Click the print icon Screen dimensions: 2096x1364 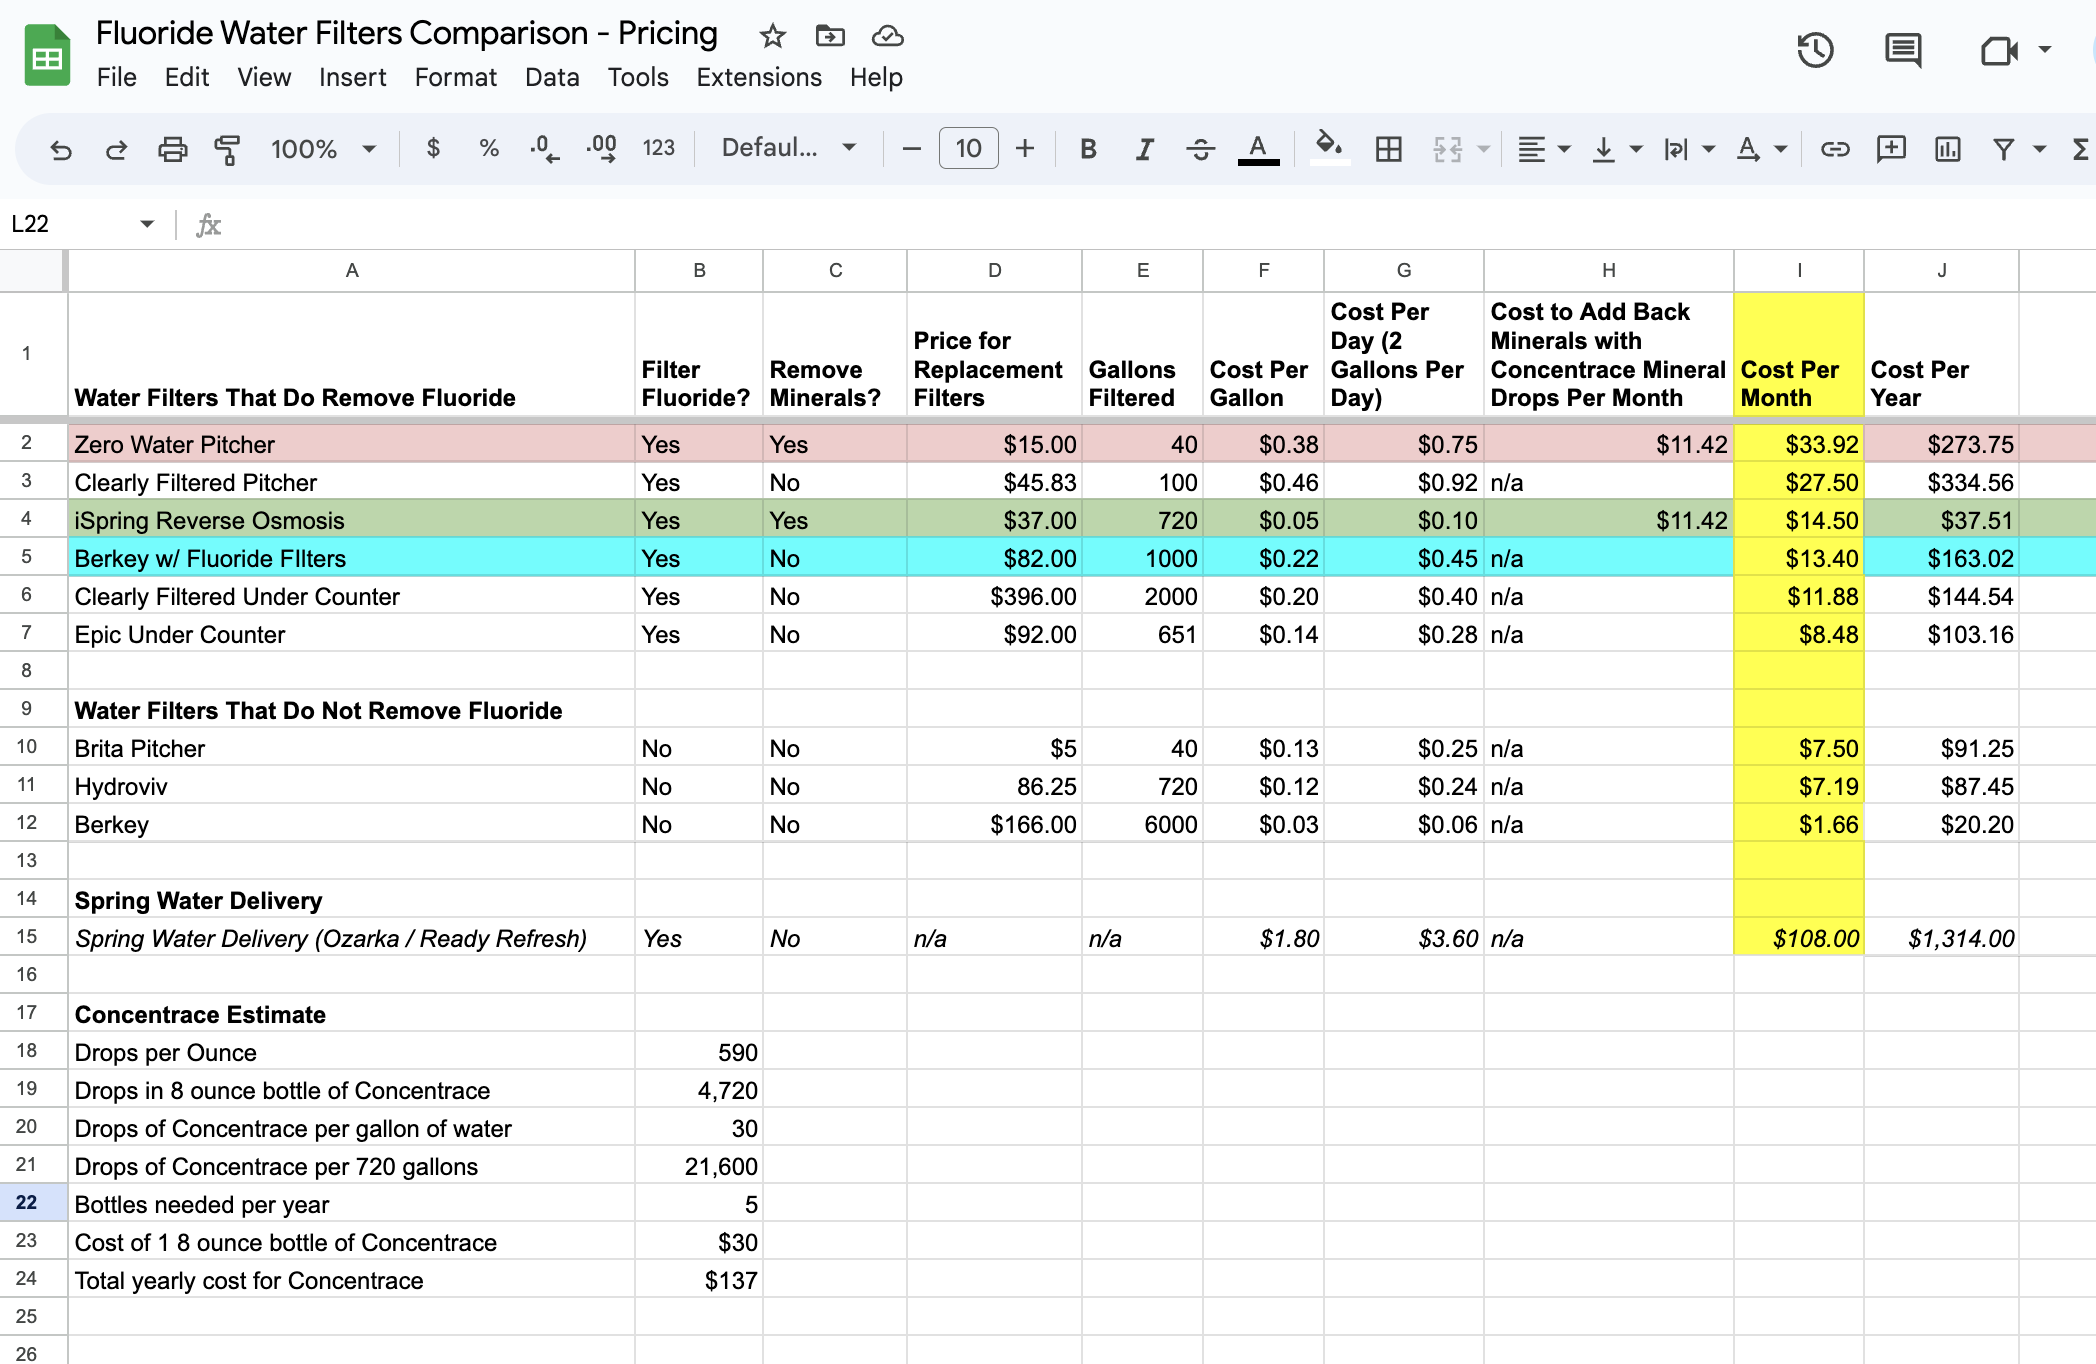(172, 150)
